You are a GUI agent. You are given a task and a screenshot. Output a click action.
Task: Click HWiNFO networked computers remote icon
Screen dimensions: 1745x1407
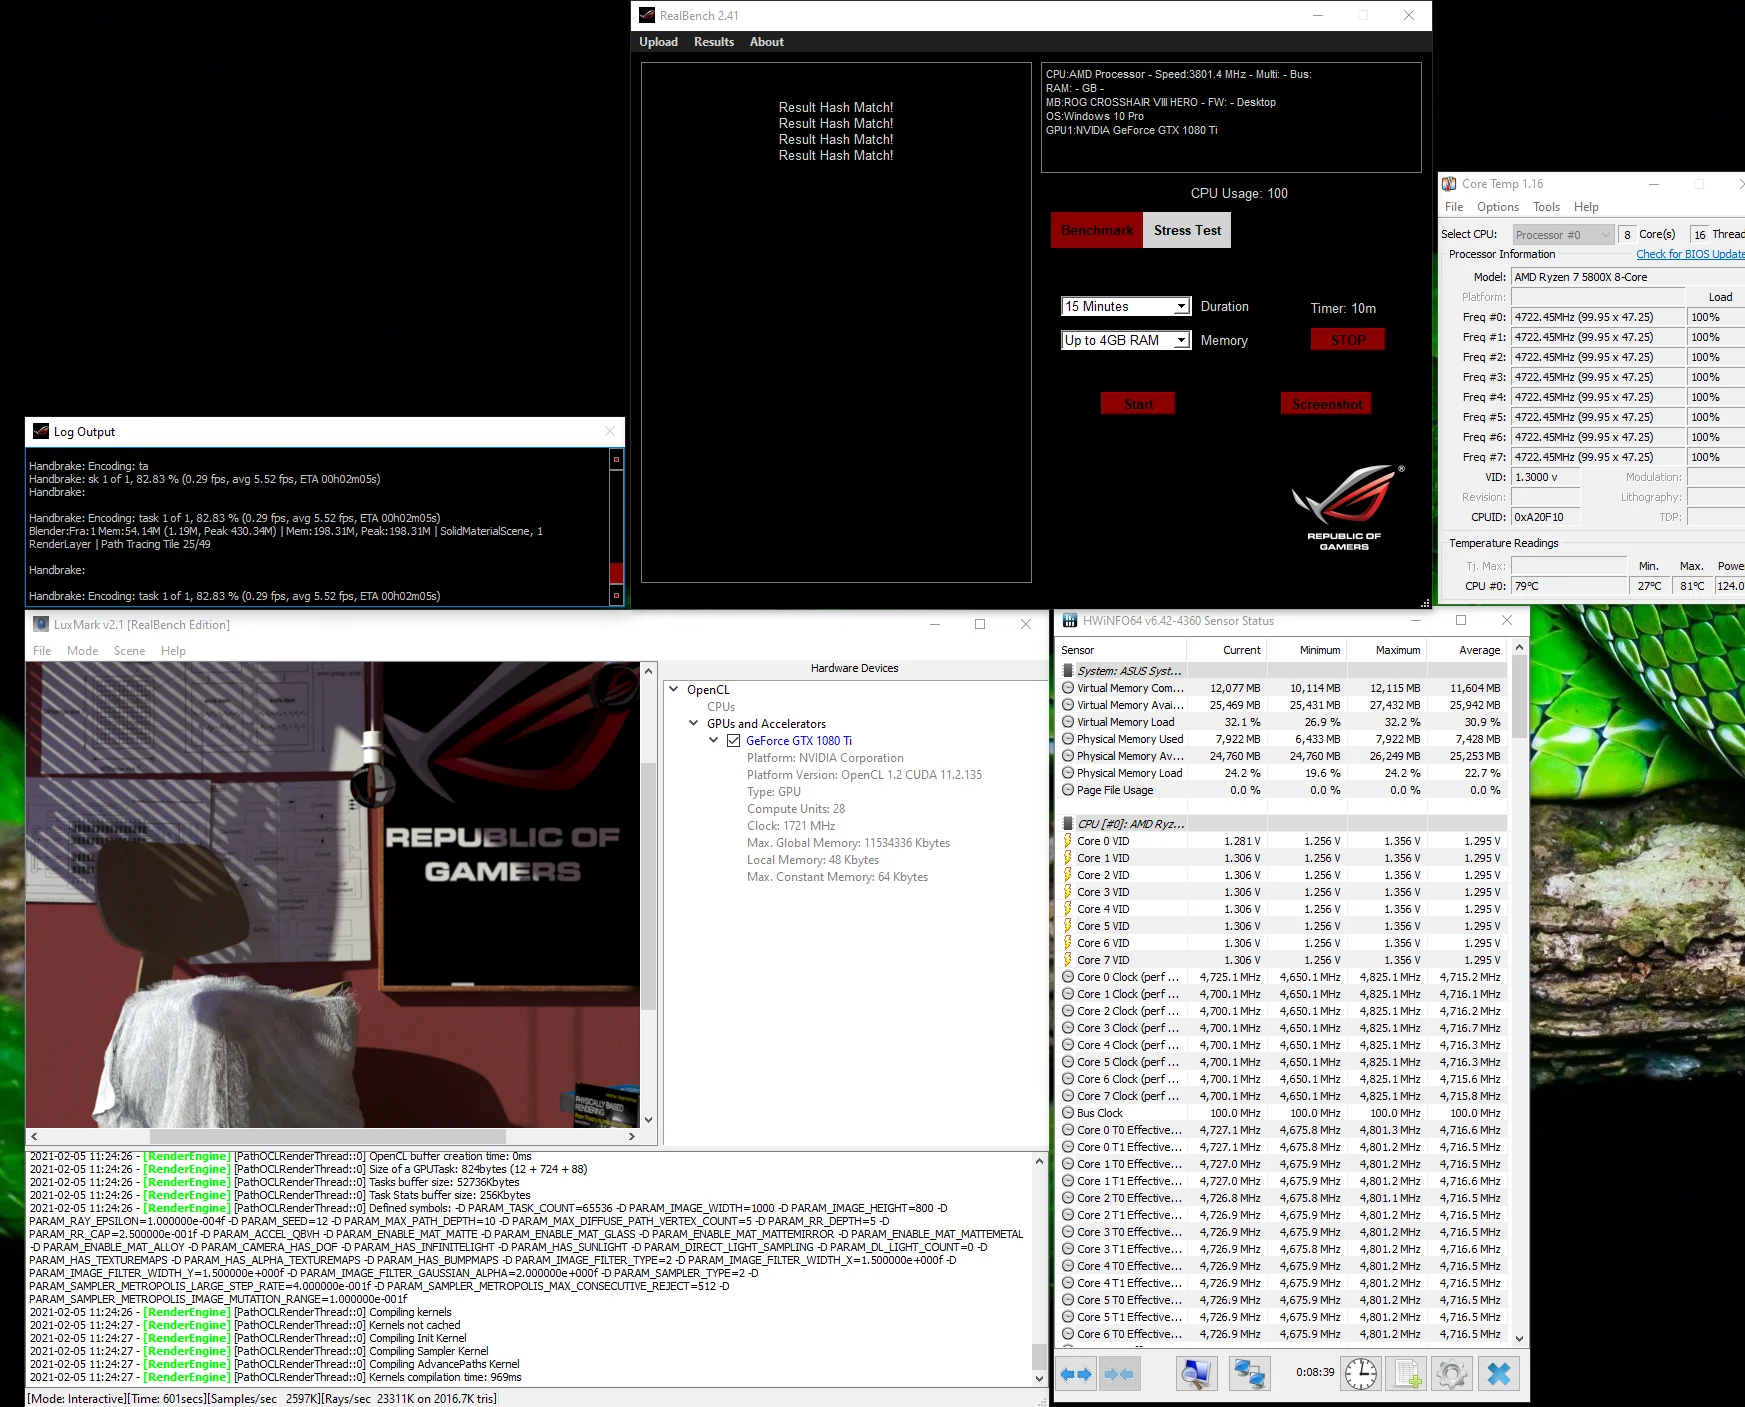pos(1249,1374)
